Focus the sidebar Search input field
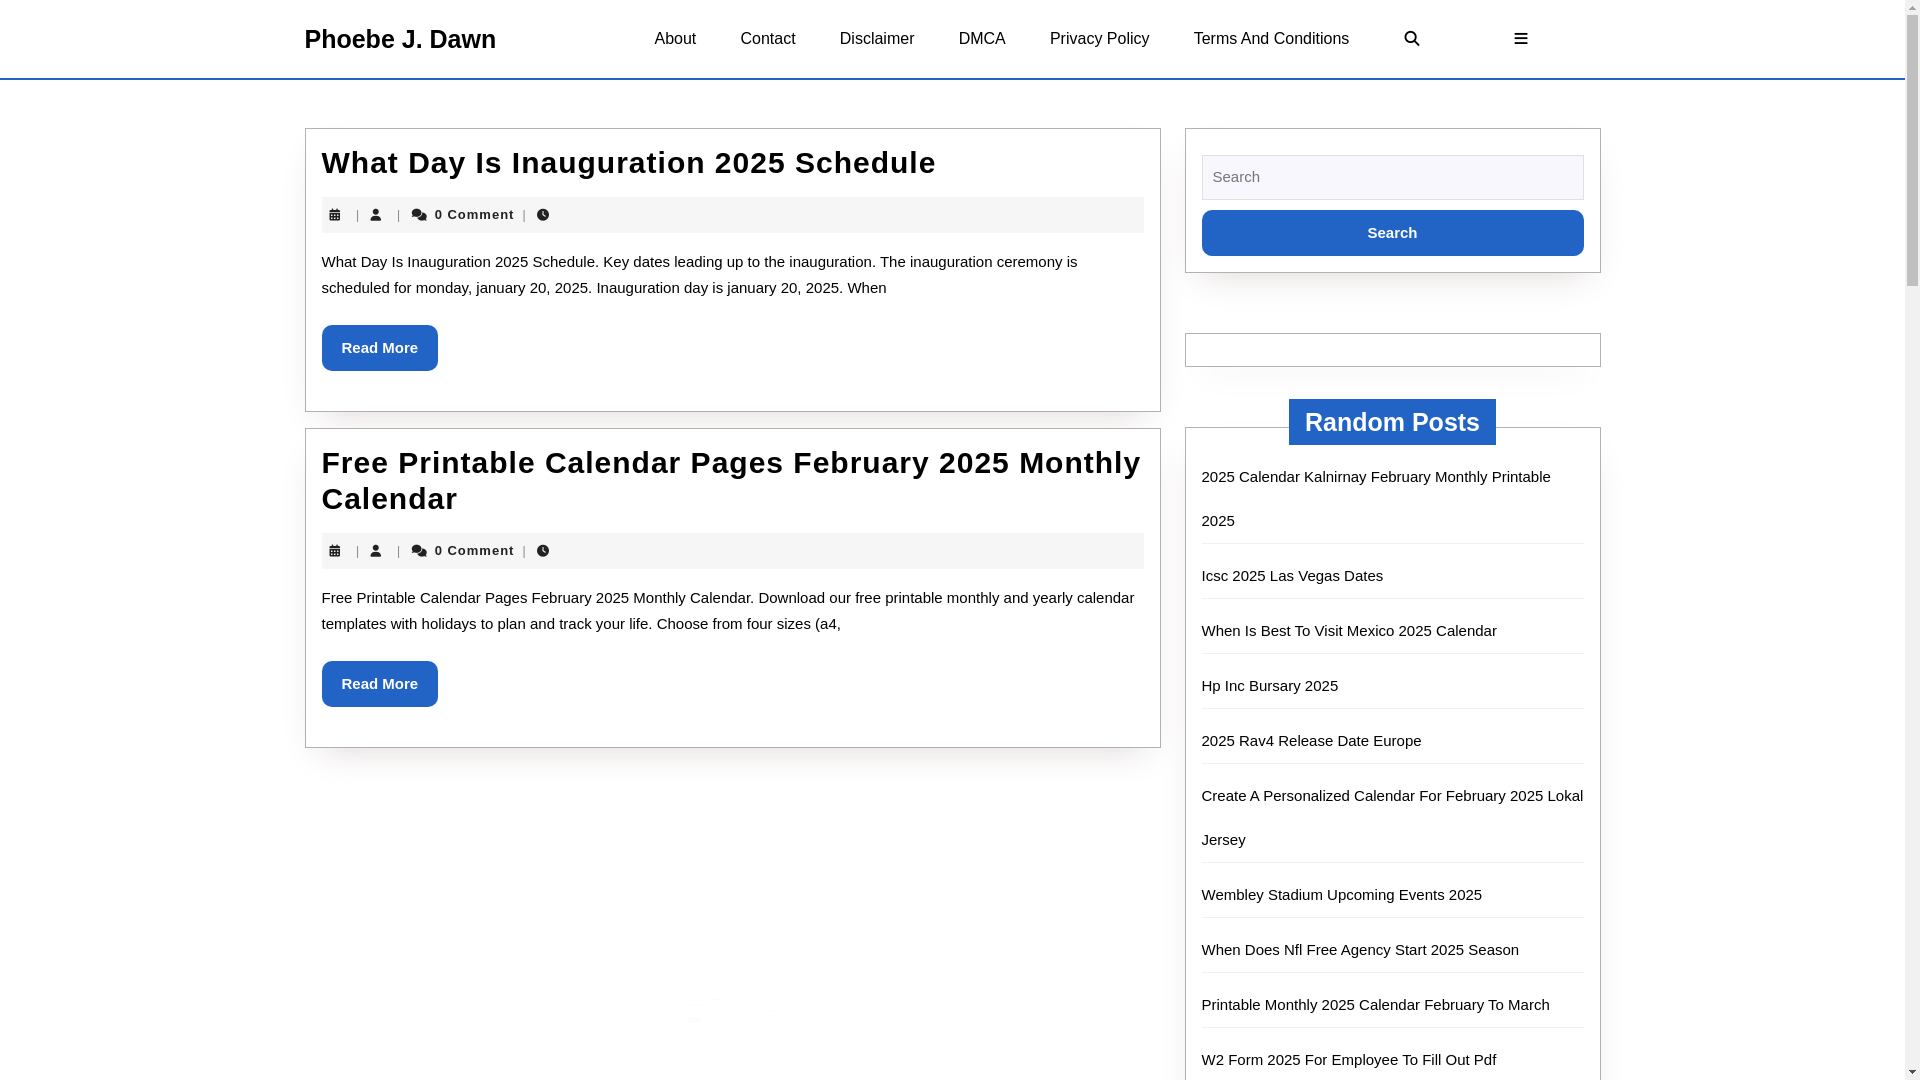The height and width of the screenshot is (1080, 1920). [1392, 177]
